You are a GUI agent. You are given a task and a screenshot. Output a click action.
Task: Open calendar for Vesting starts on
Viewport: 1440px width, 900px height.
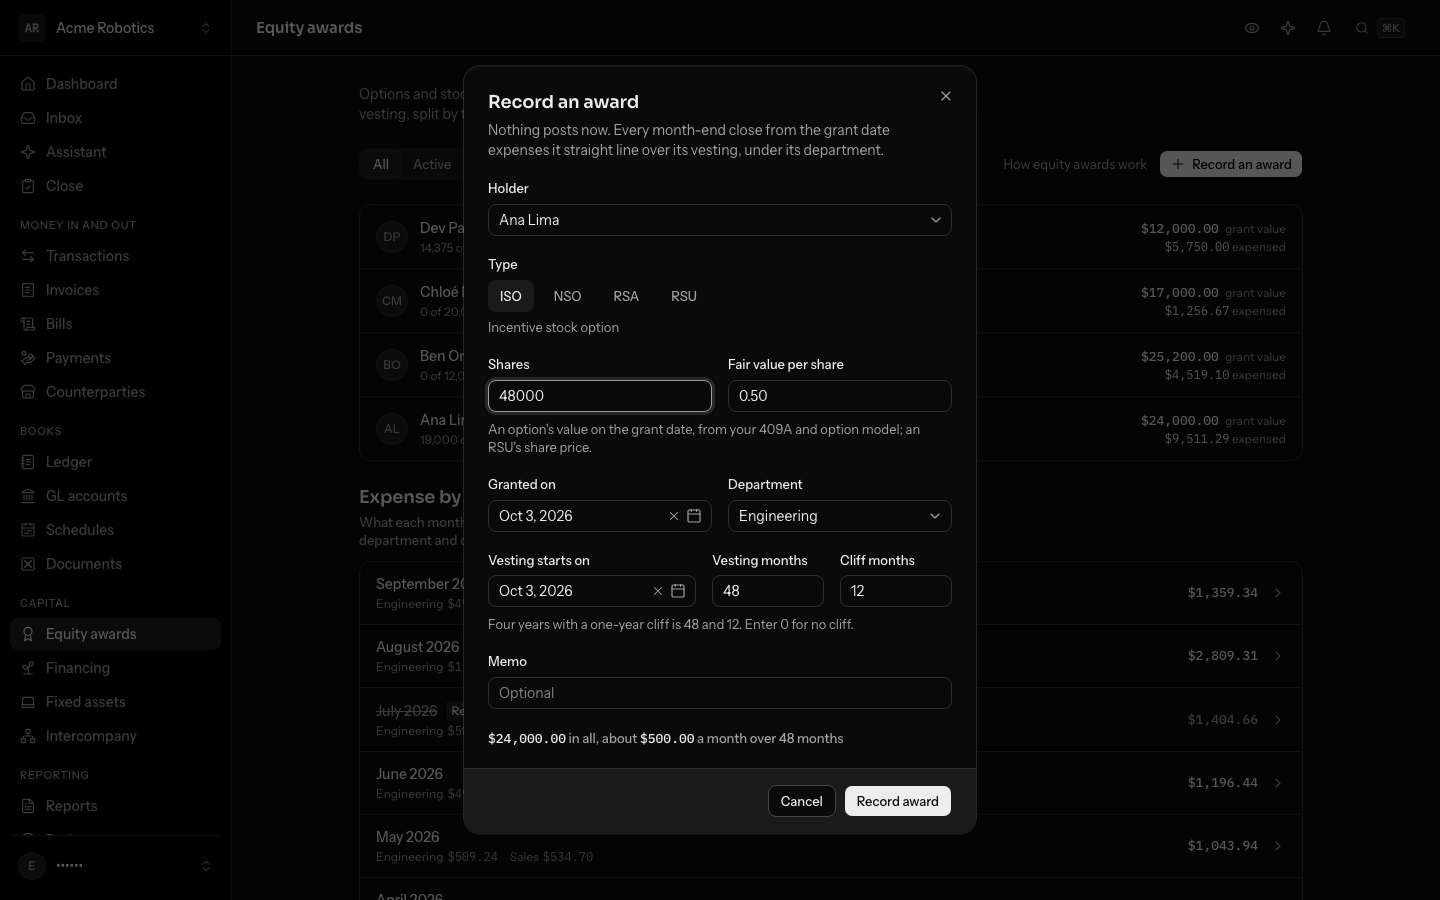pos(678,591)
